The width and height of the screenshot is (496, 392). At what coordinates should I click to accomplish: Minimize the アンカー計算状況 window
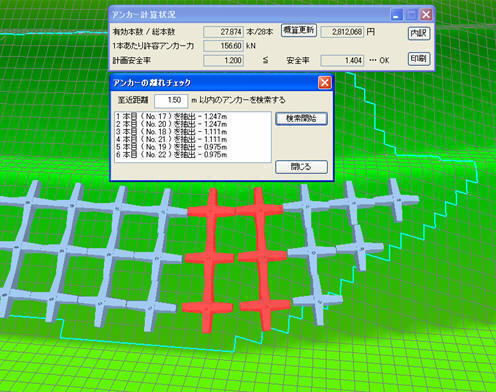[396, 15]
